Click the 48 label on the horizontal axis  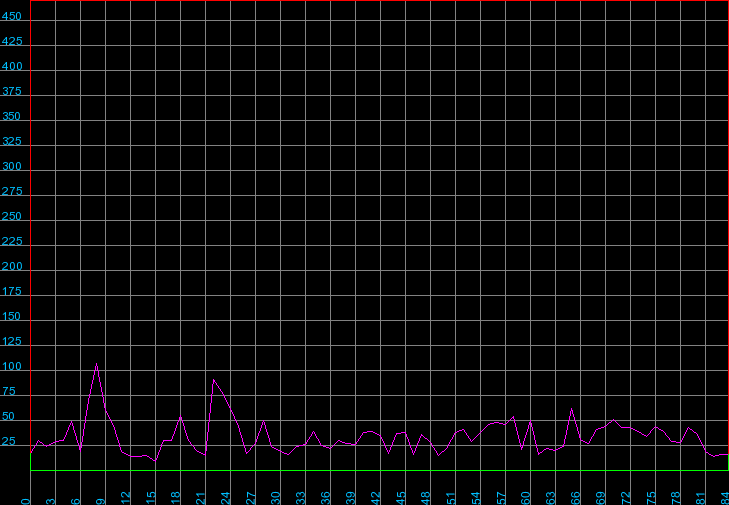[426, 498]
